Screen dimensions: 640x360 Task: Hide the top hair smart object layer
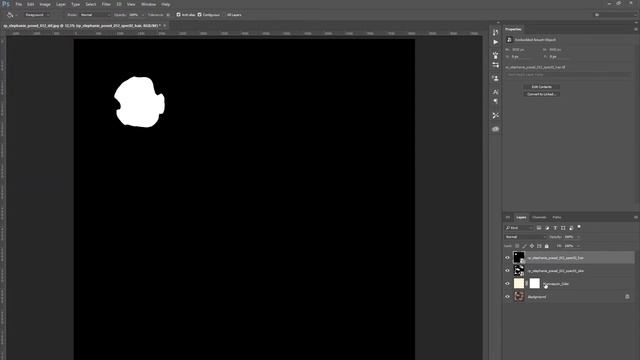pos(507,258)
